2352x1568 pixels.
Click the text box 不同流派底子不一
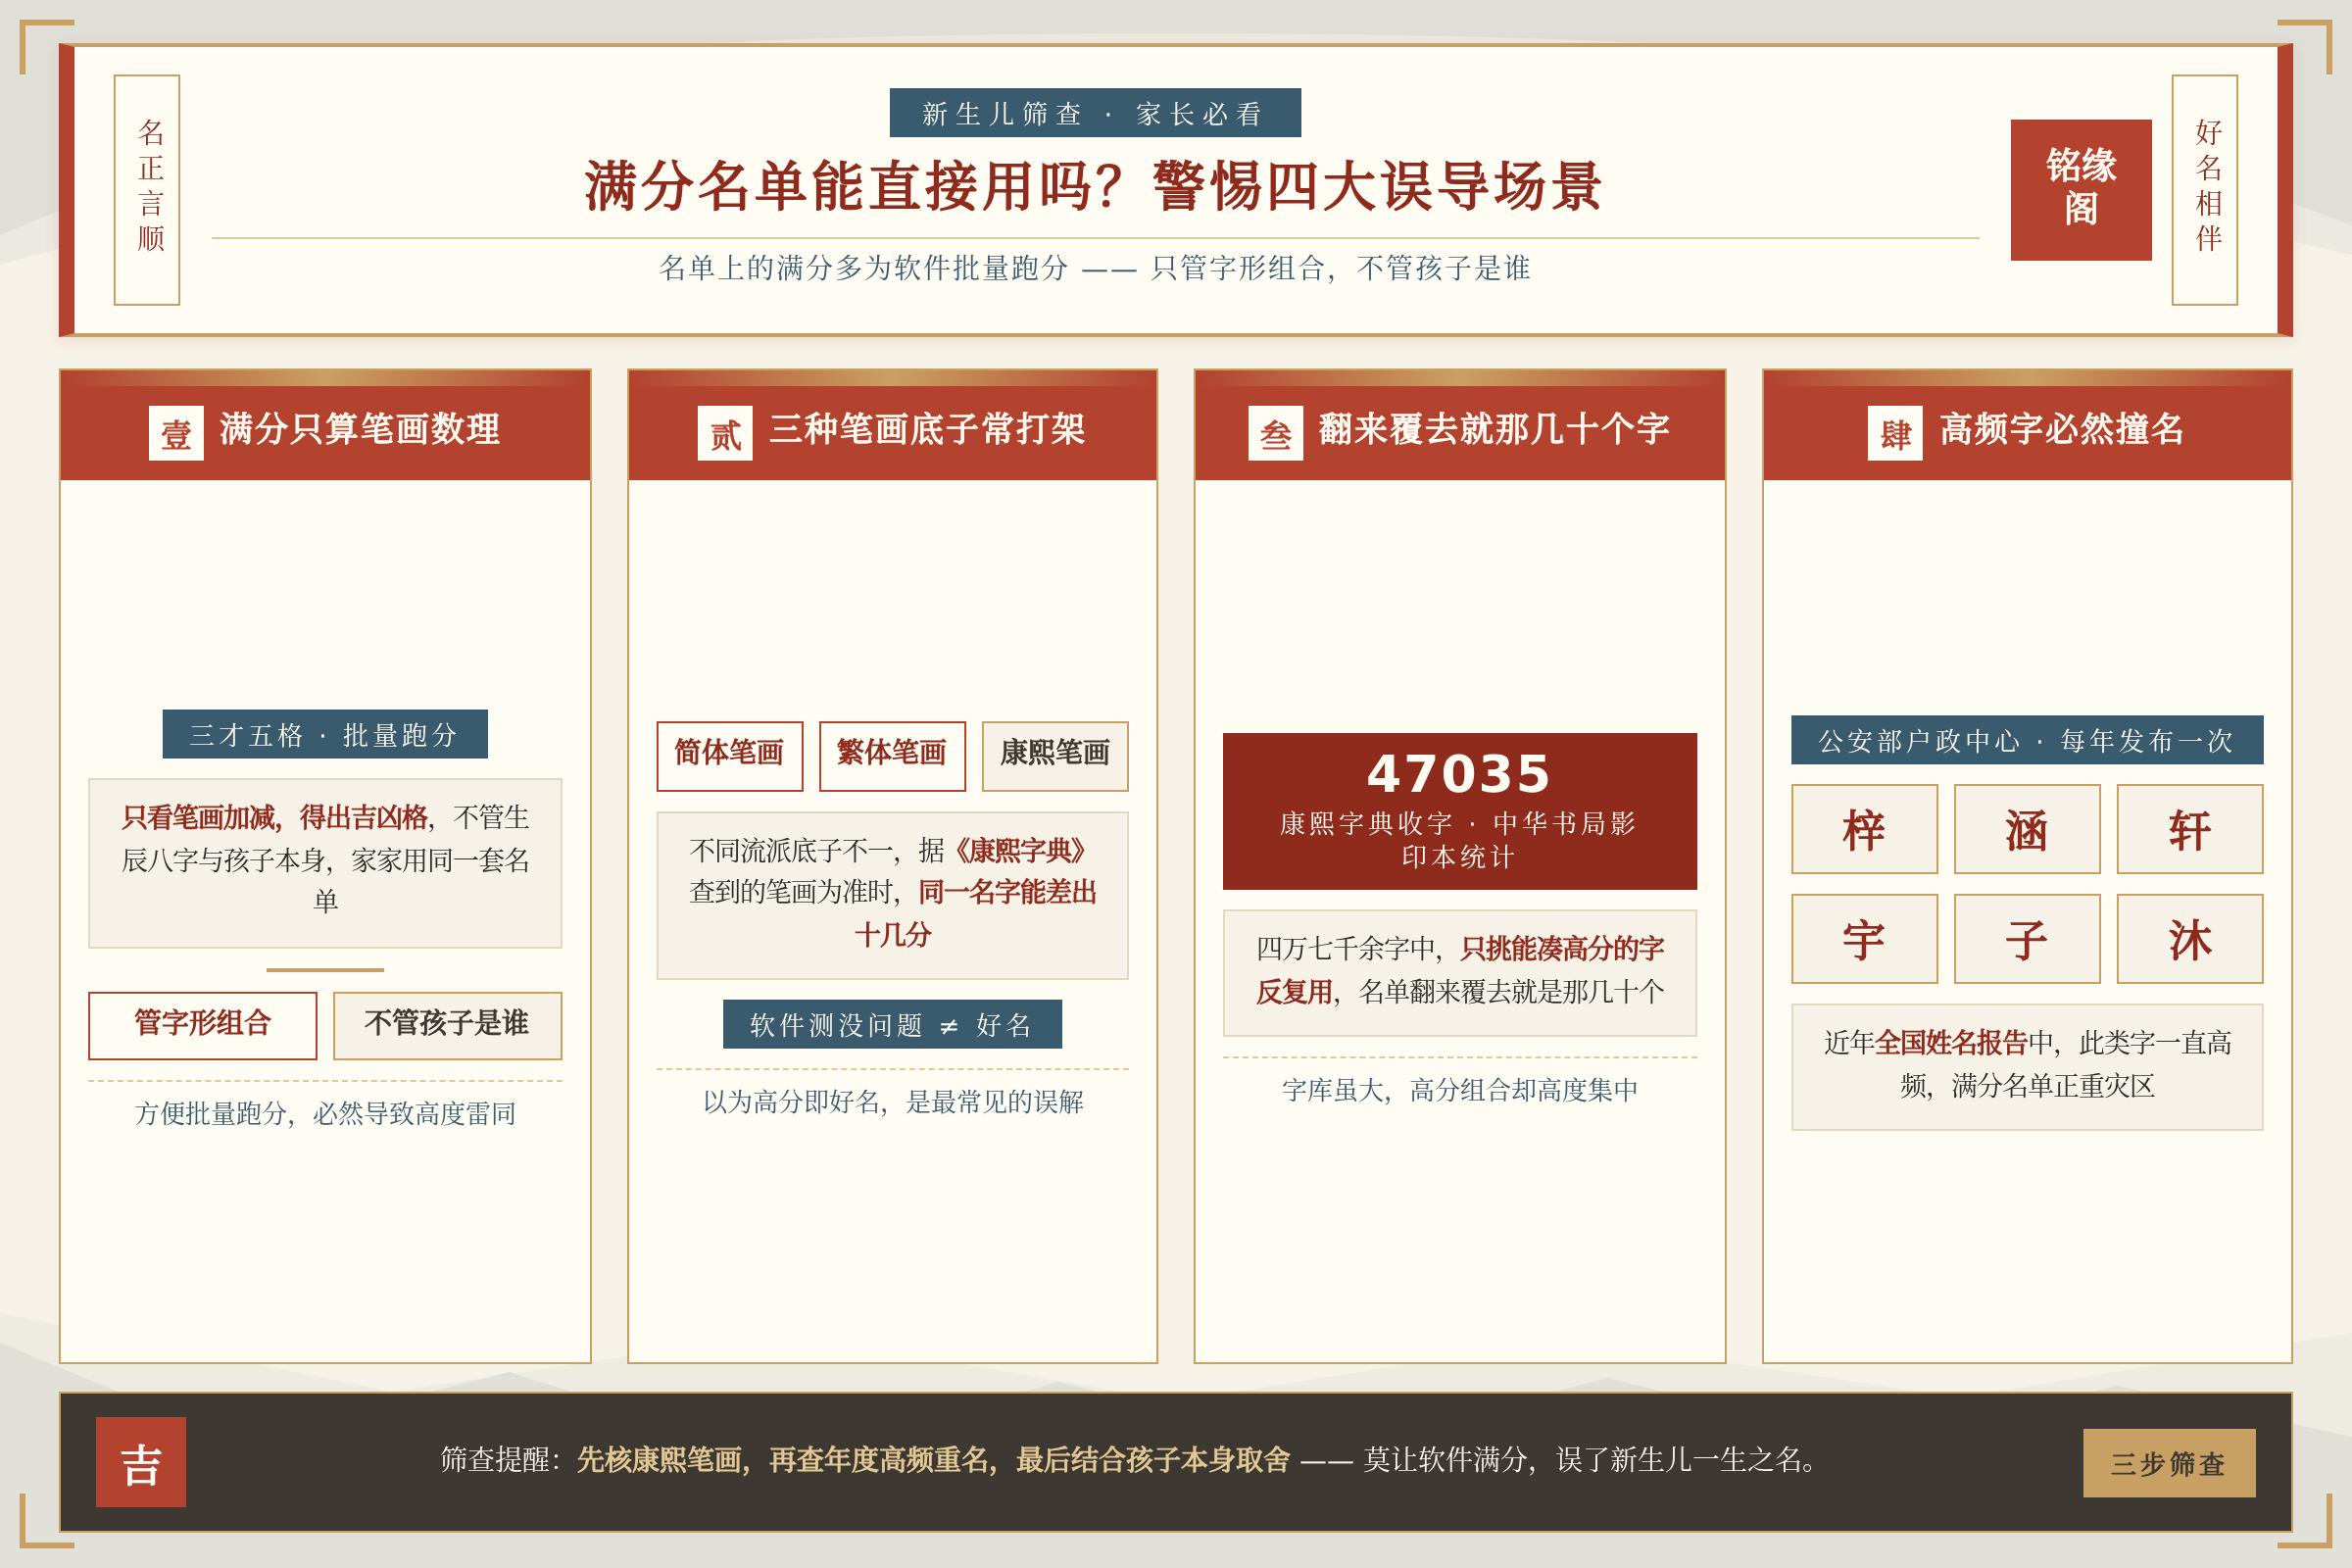point(892,895)
